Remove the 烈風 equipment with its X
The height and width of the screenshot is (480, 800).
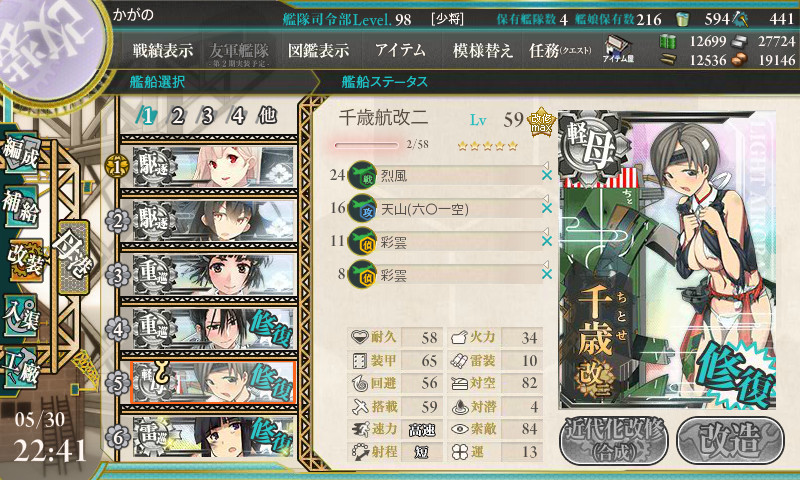pos(547,175)
